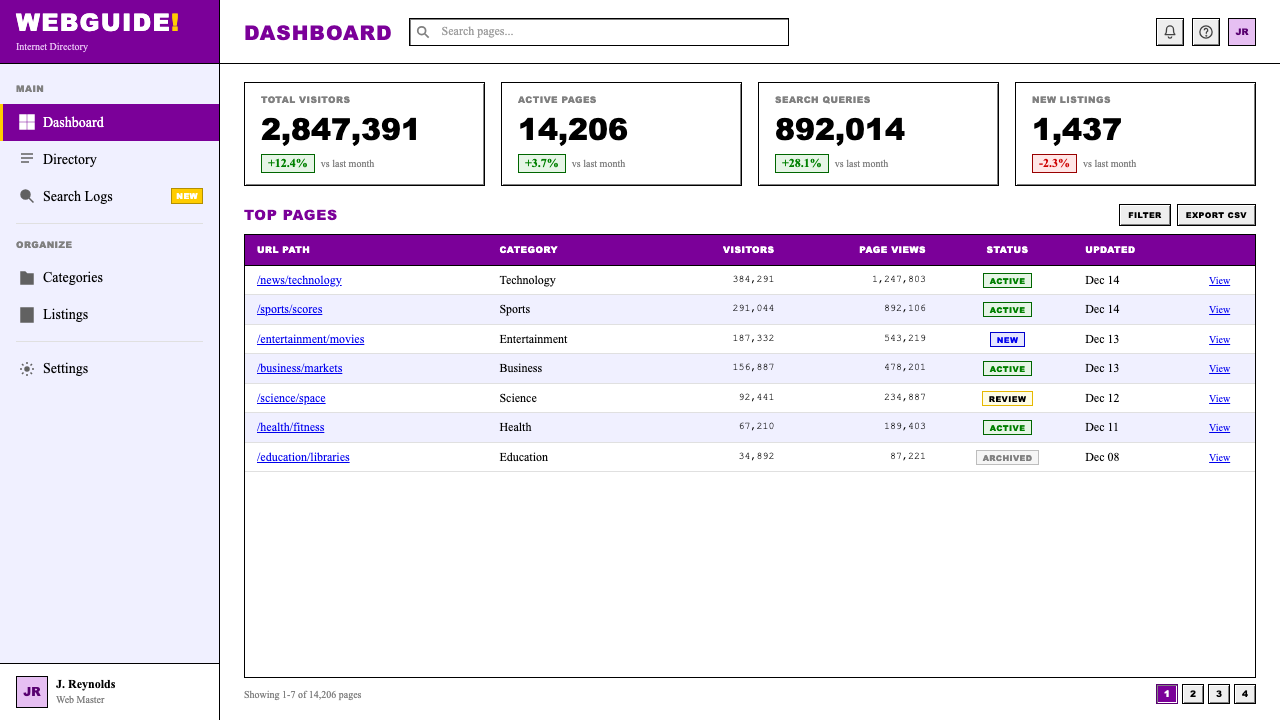This screenshot has width=1280, height=720.
Task: Click the Dashboard grid icon in sidebar
Action: pos(27,122)
